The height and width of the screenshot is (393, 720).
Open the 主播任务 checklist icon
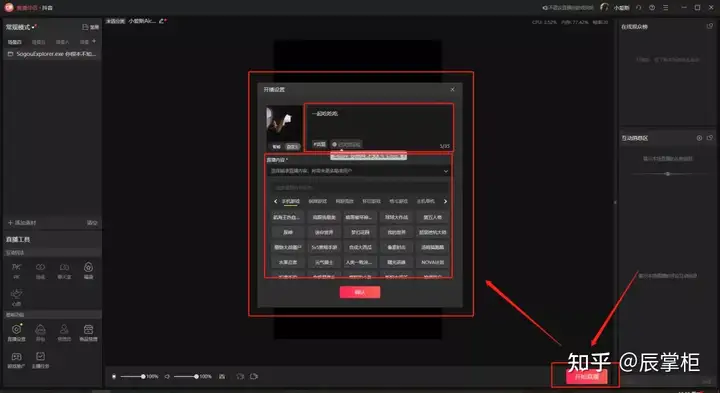(x=40, y=359)
